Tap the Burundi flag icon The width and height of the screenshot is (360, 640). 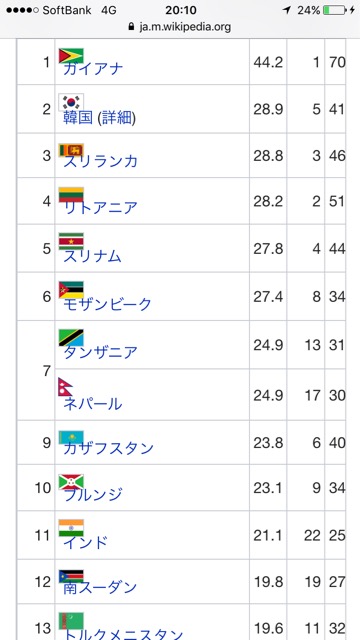point(71,482)
